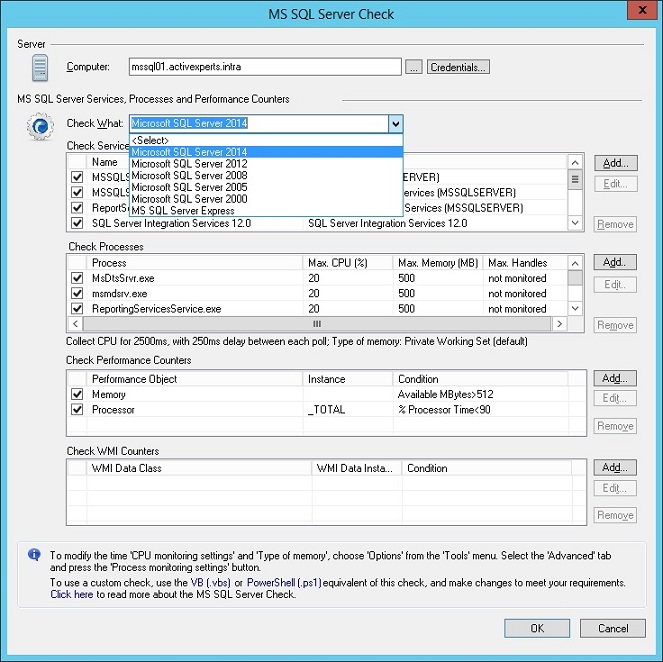Viewport: 663px width, 662px height.
Task: Click Add for Performance Counters
Action: [x=615, y=378]
